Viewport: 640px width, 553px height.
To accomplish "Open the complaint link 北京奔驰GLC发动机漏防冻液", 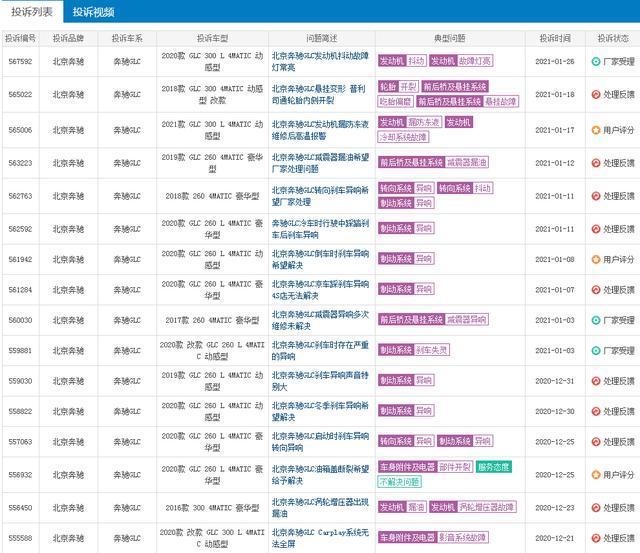I will point(320,130).
